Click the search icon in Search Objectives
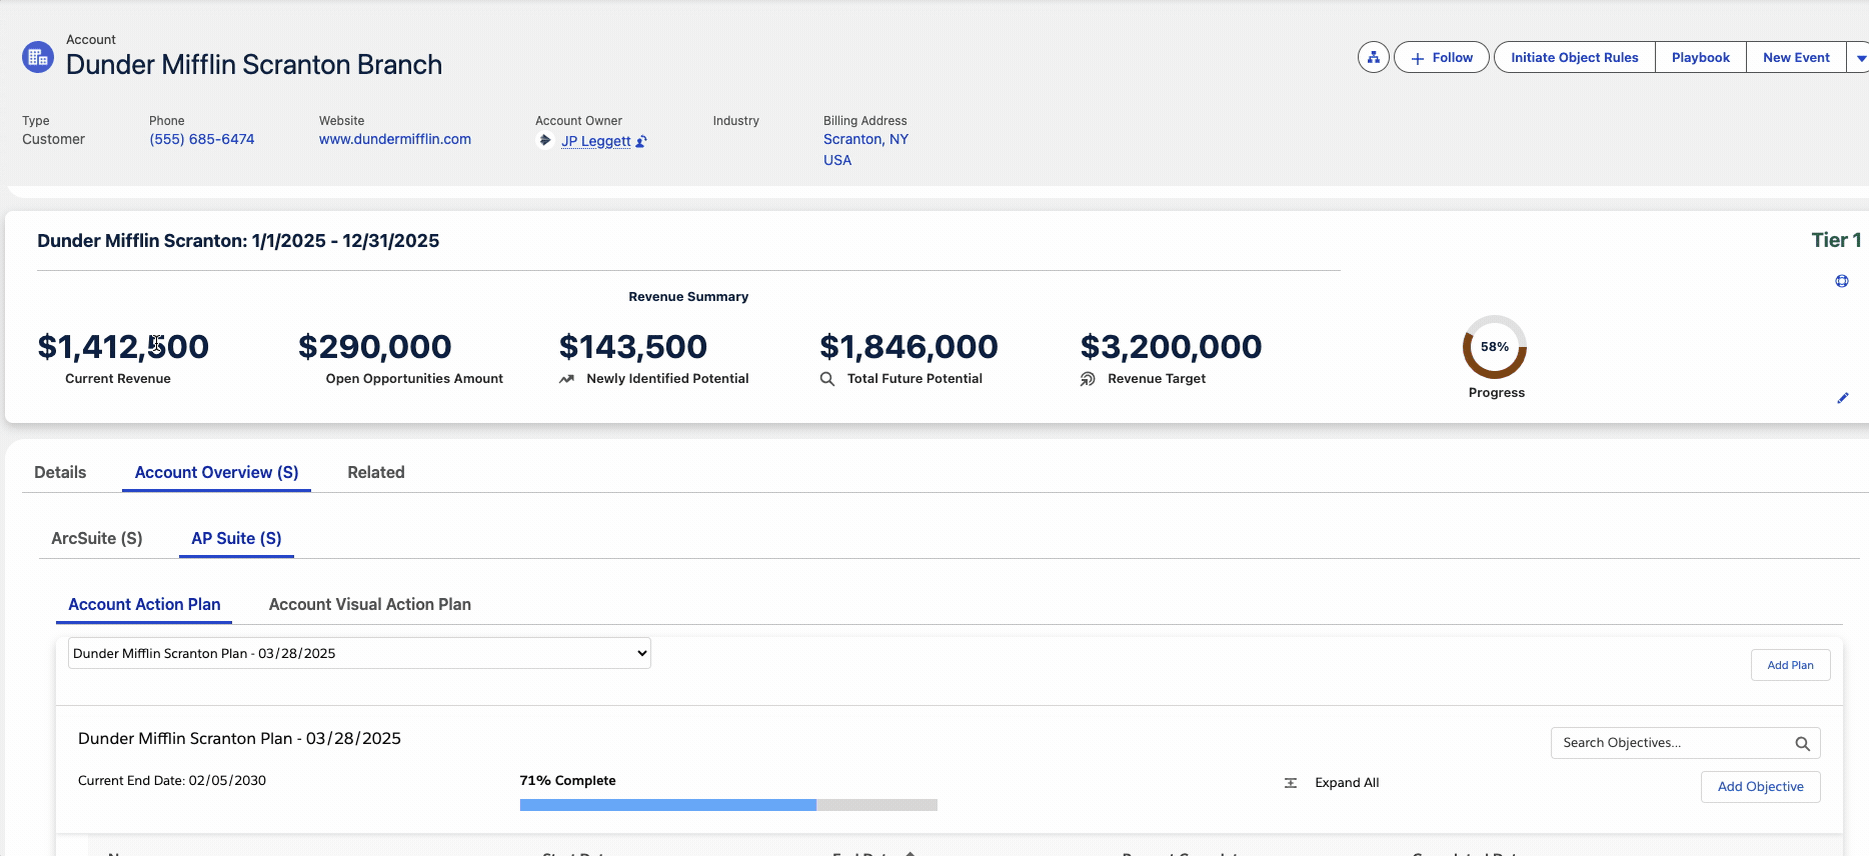Viewport: 1869px width, 856px height. point(1802,744)
